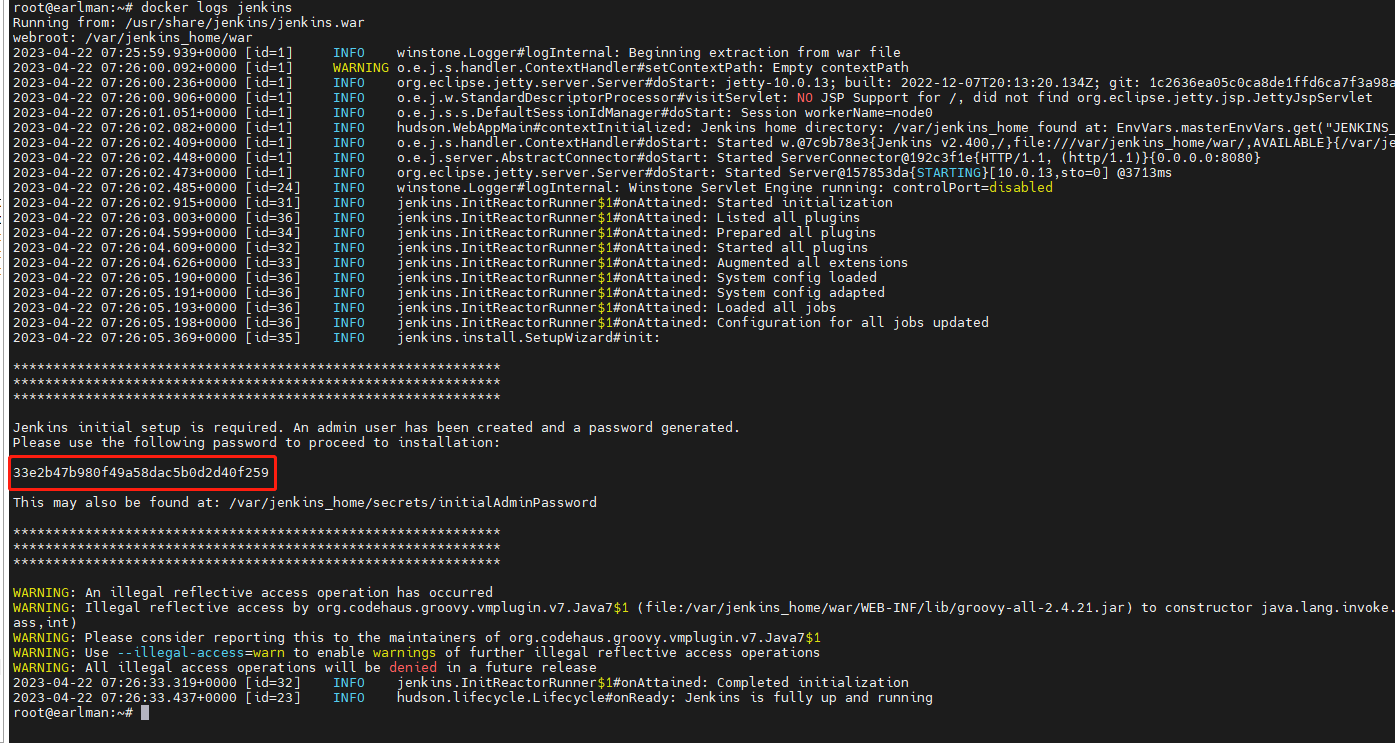Click "All illegal access operations will be denied"
1395x743 pixels.
point(340,668)
